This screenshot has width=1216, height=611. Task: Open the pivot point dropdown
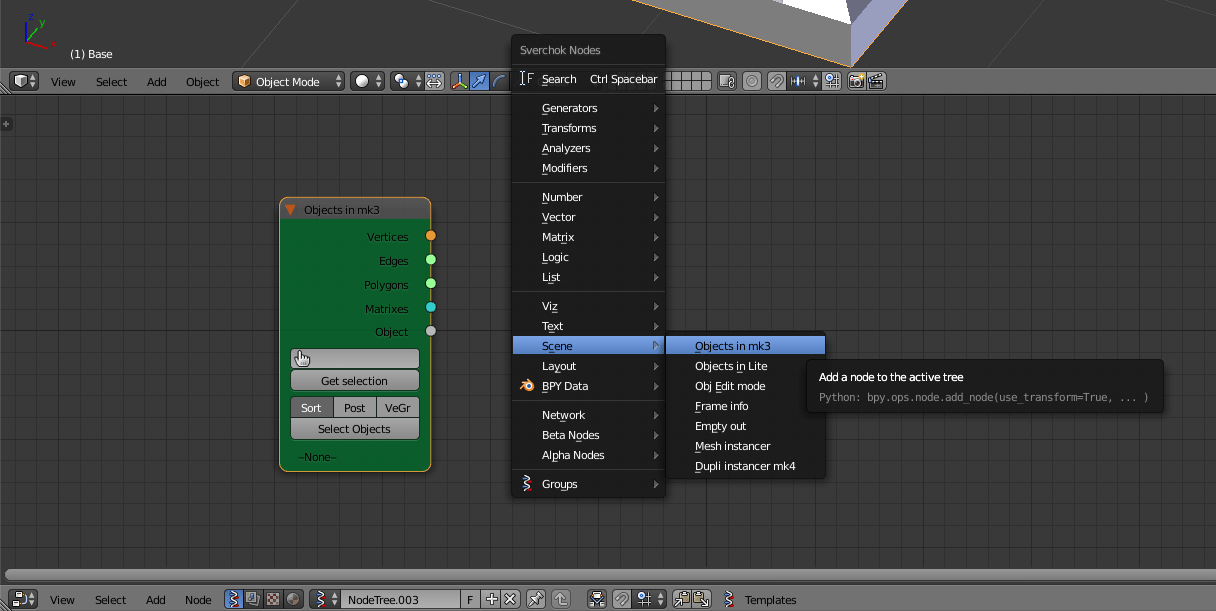coord(406,81)
